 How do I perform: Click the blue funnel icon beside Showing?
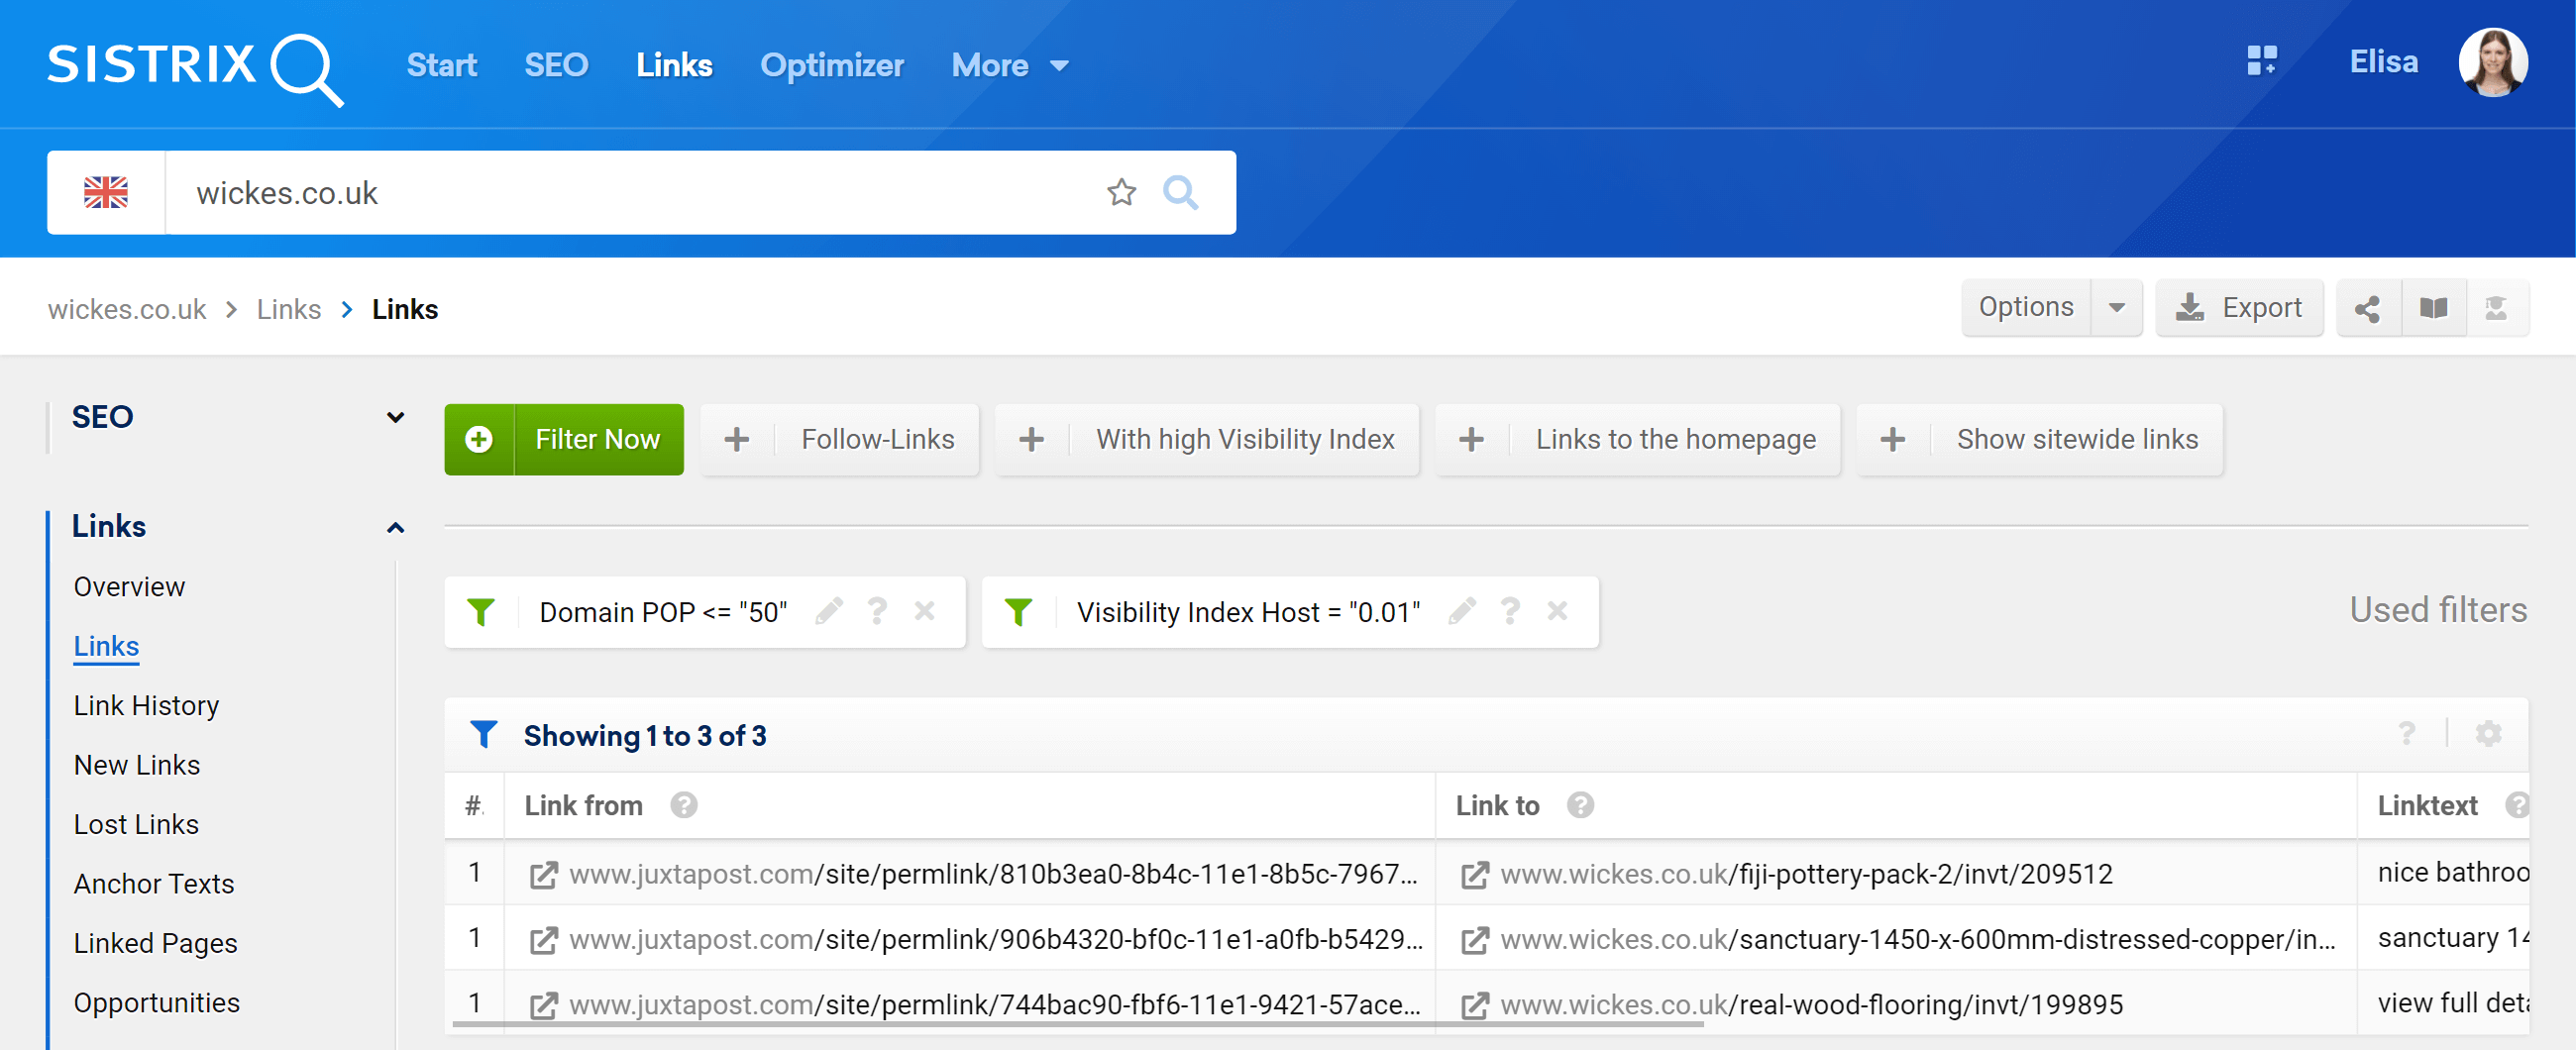484,735
